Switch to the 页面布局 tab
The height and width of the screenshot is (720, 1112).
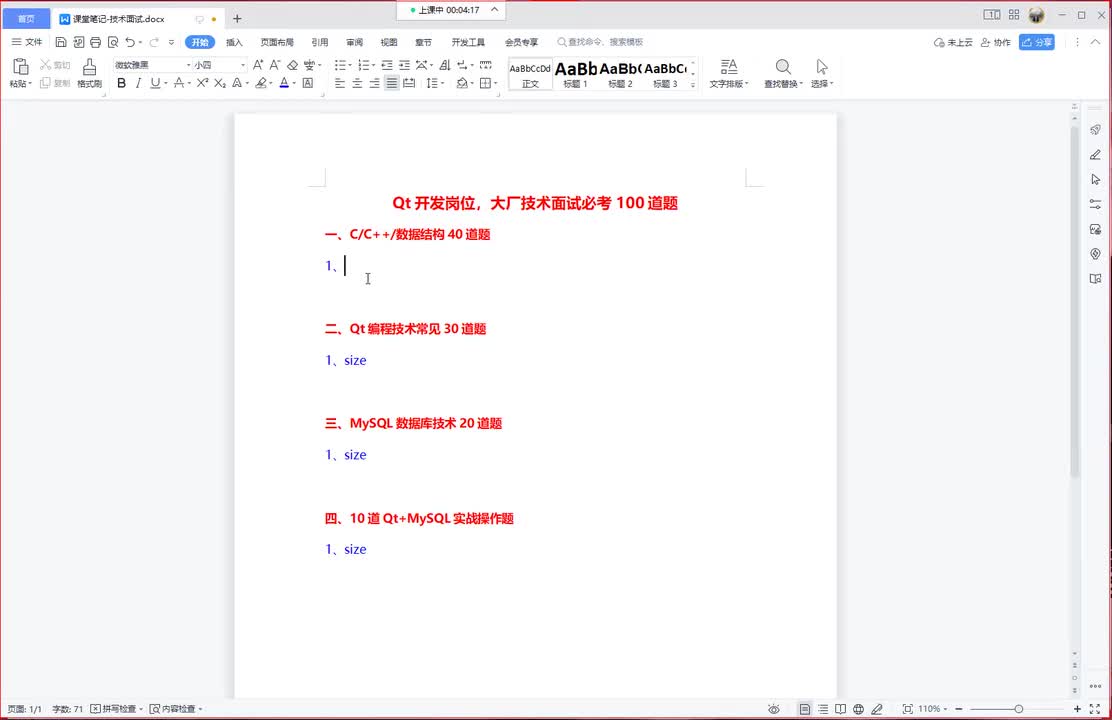tap(277, 43)
